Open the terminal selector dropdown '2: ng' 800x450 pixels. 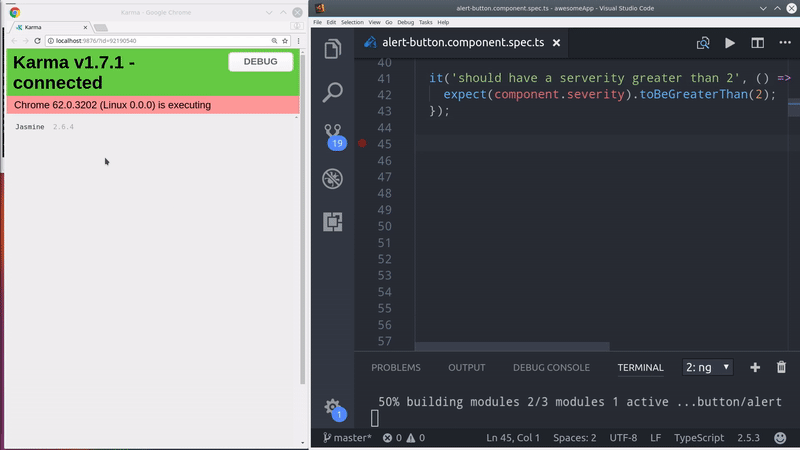coord(708,367)
